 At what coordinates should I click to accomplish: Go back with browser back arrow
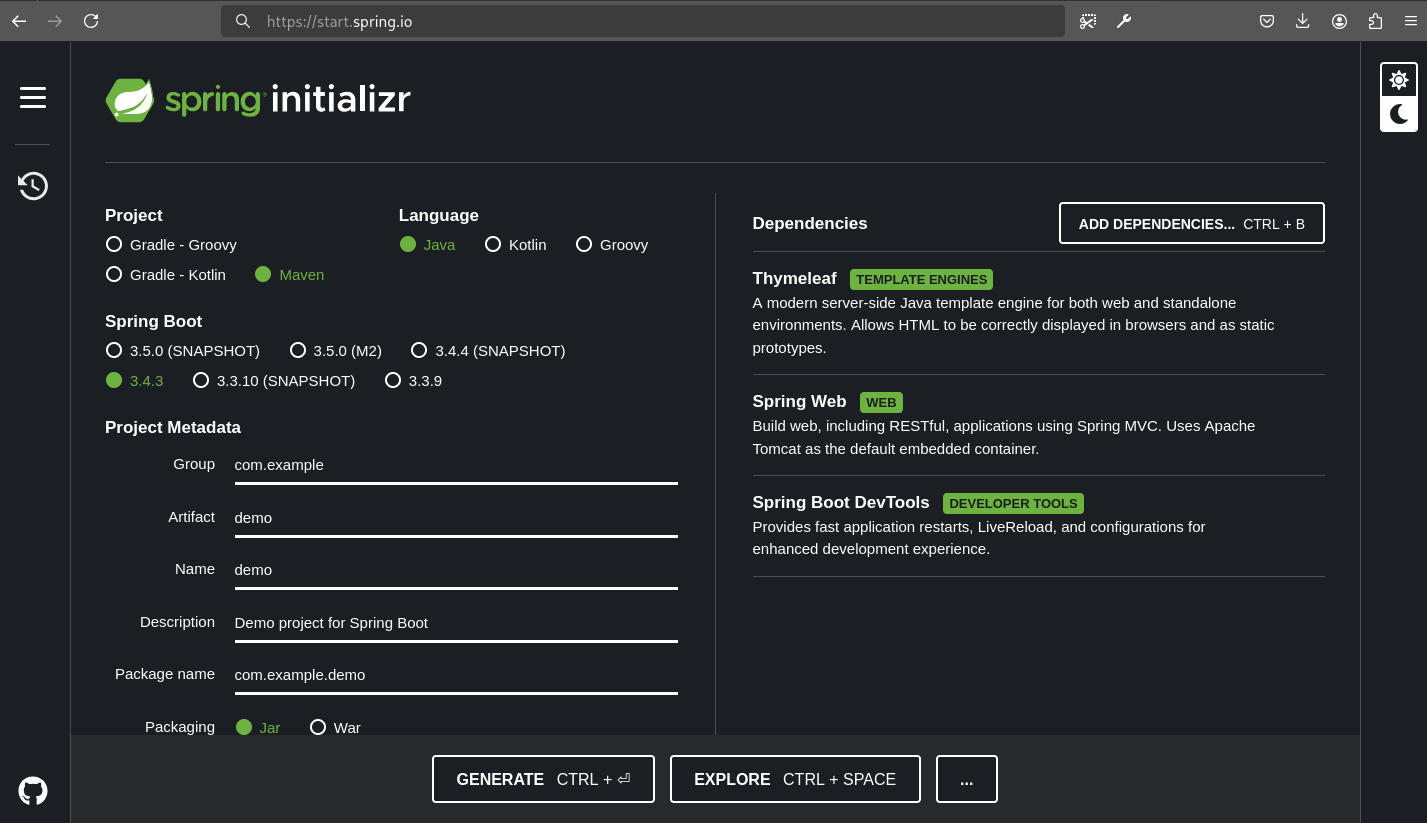[x=19, y=21]
